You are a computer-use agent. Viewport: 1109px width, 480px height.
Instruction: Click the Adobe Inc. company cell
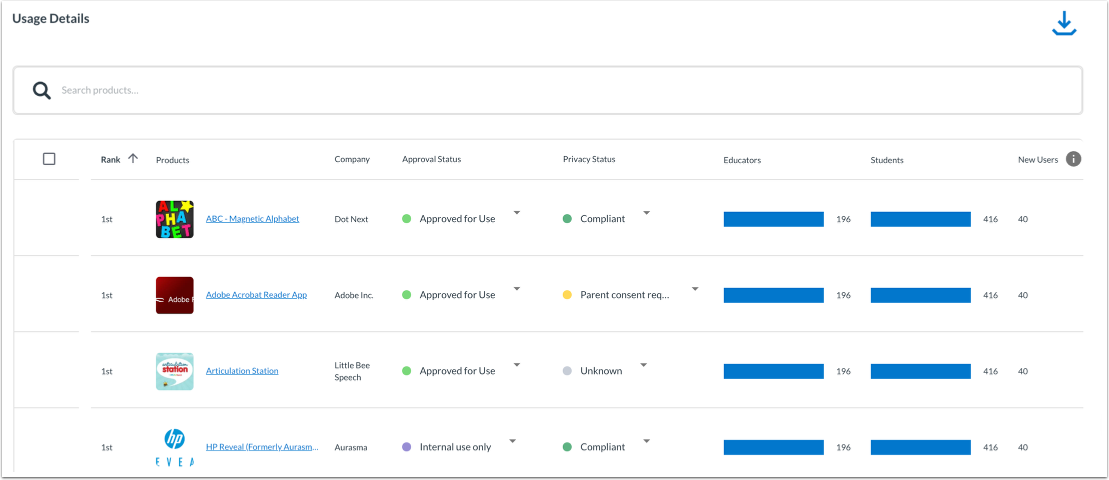354,295
